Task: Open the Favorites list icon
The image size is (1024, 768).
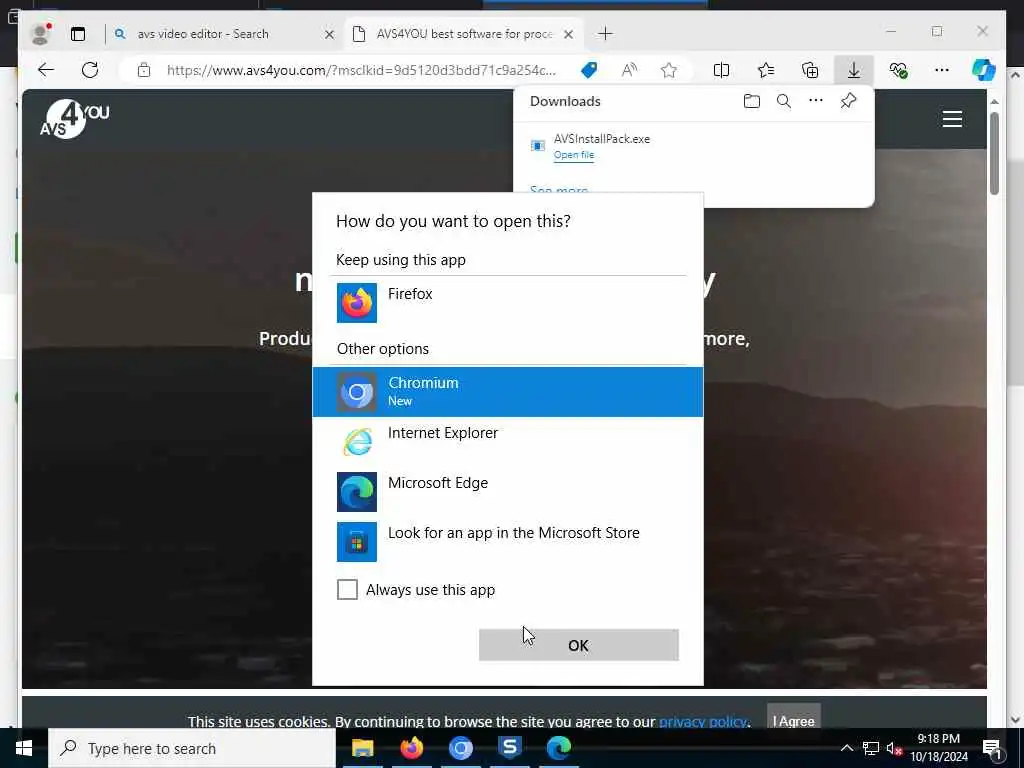Action: click(x=766, y=70)
